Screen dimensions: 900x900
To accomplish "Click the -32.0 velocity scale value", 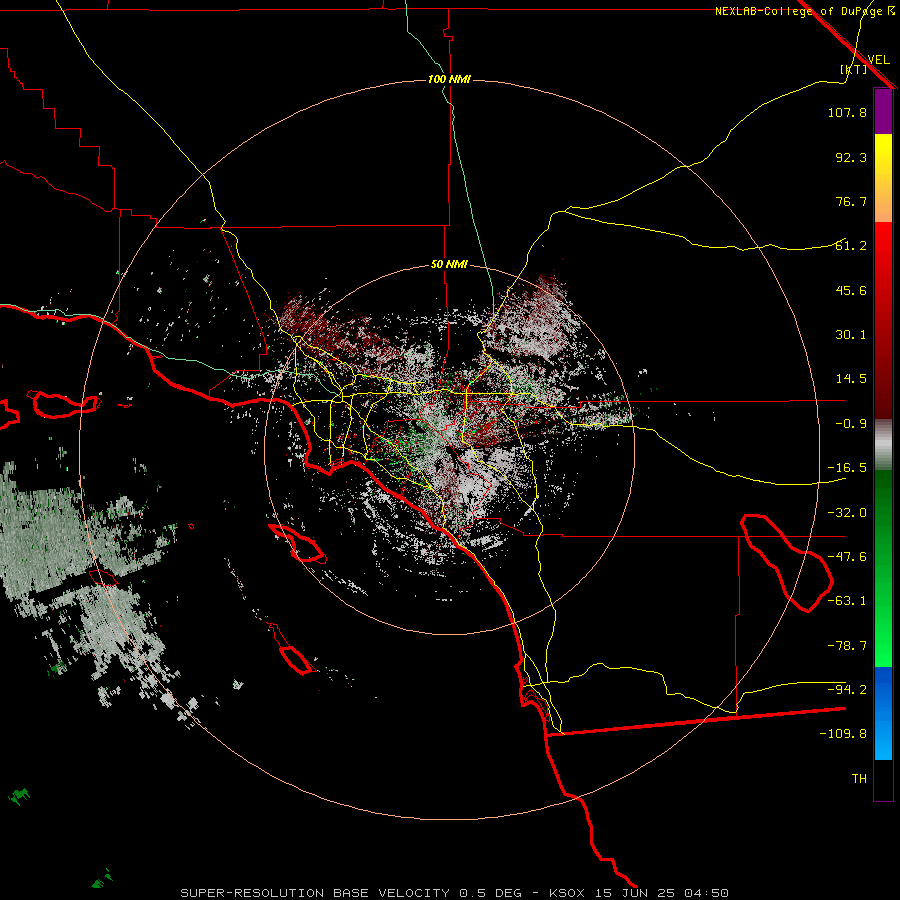I will click(847, 513).
